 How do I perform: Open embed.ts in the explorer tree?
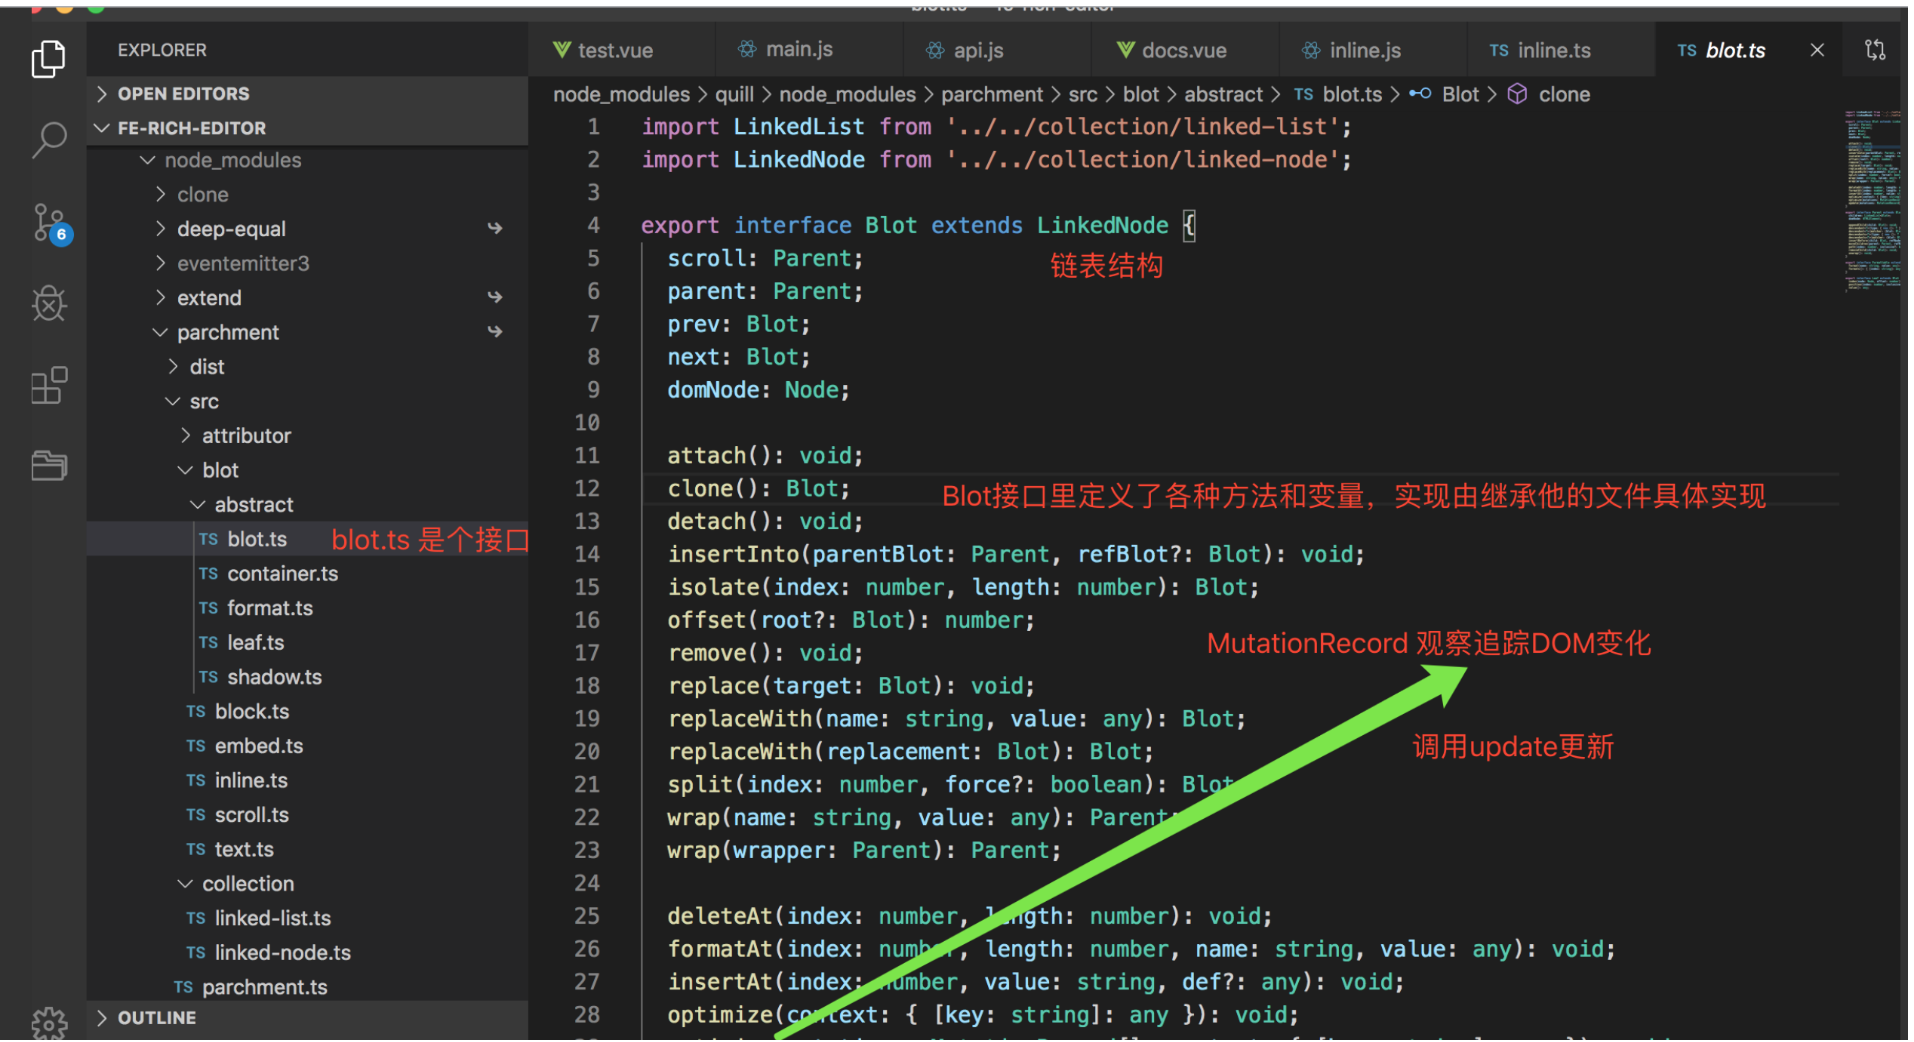307,747
